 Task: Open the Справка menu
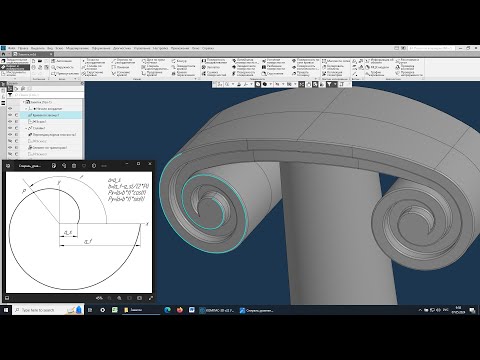pos(208,48)
